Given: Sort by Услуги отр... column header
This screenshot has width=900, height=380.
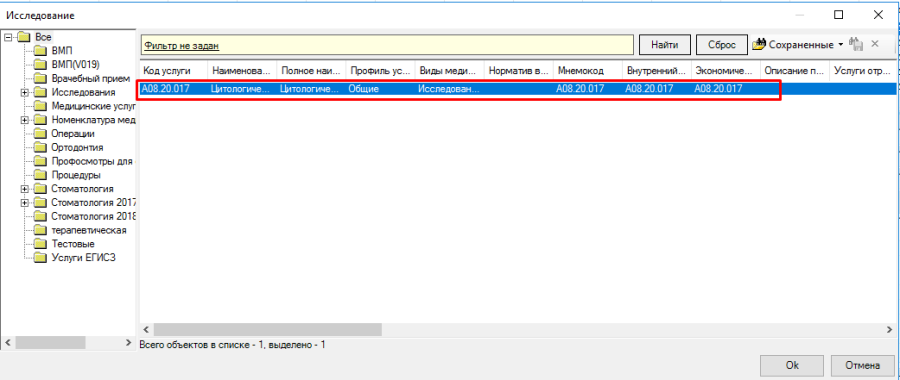Looking at the screenshot, I should click(863, 71).
